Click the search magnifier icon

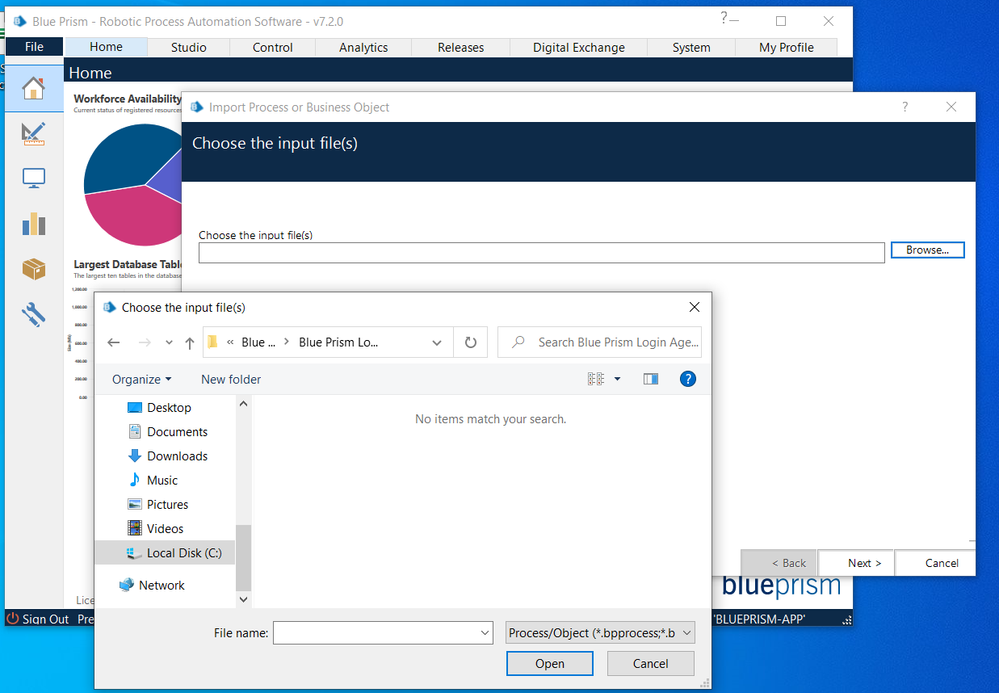[x=519, y=342]
